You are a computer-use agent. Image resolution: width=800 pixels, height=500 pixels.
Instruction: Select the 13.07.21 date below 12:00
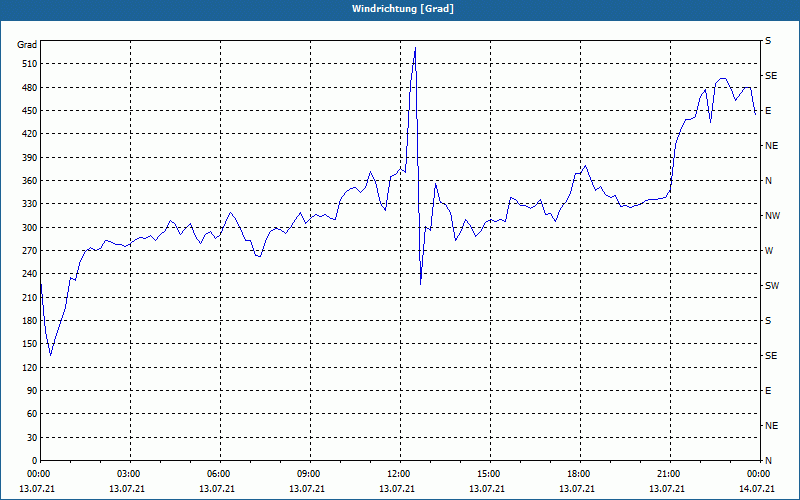397,489
